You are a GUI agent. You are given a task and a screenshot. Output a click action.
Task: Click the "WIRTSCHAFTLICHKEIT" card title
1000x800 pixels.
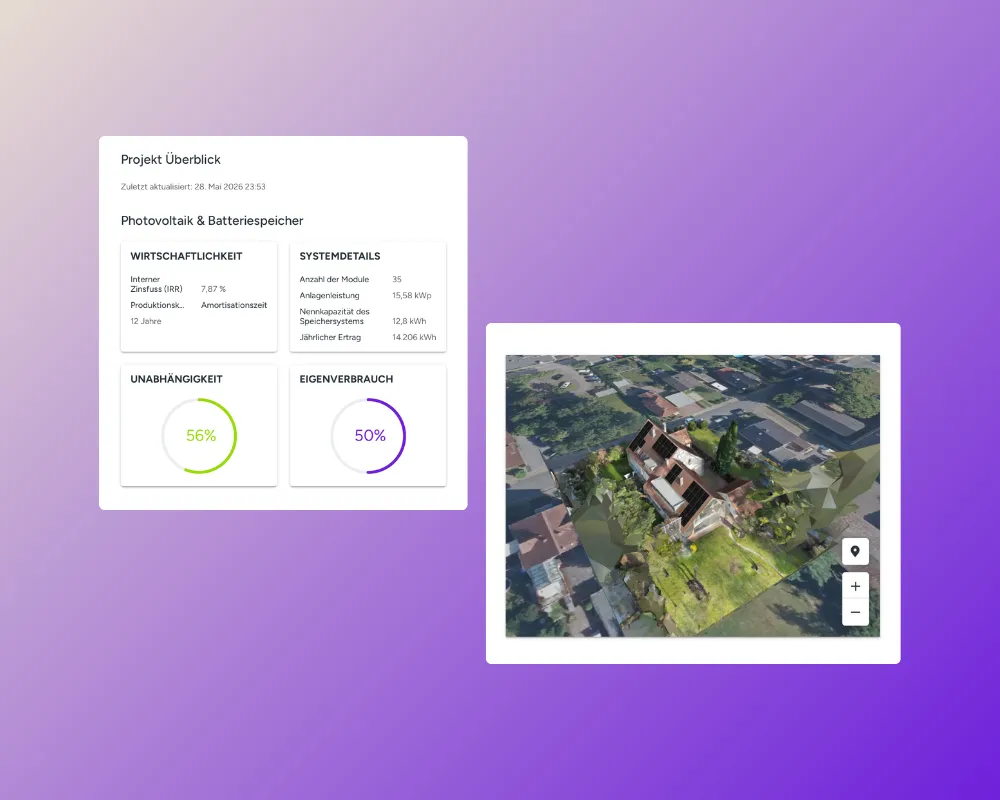click(186, 256)
